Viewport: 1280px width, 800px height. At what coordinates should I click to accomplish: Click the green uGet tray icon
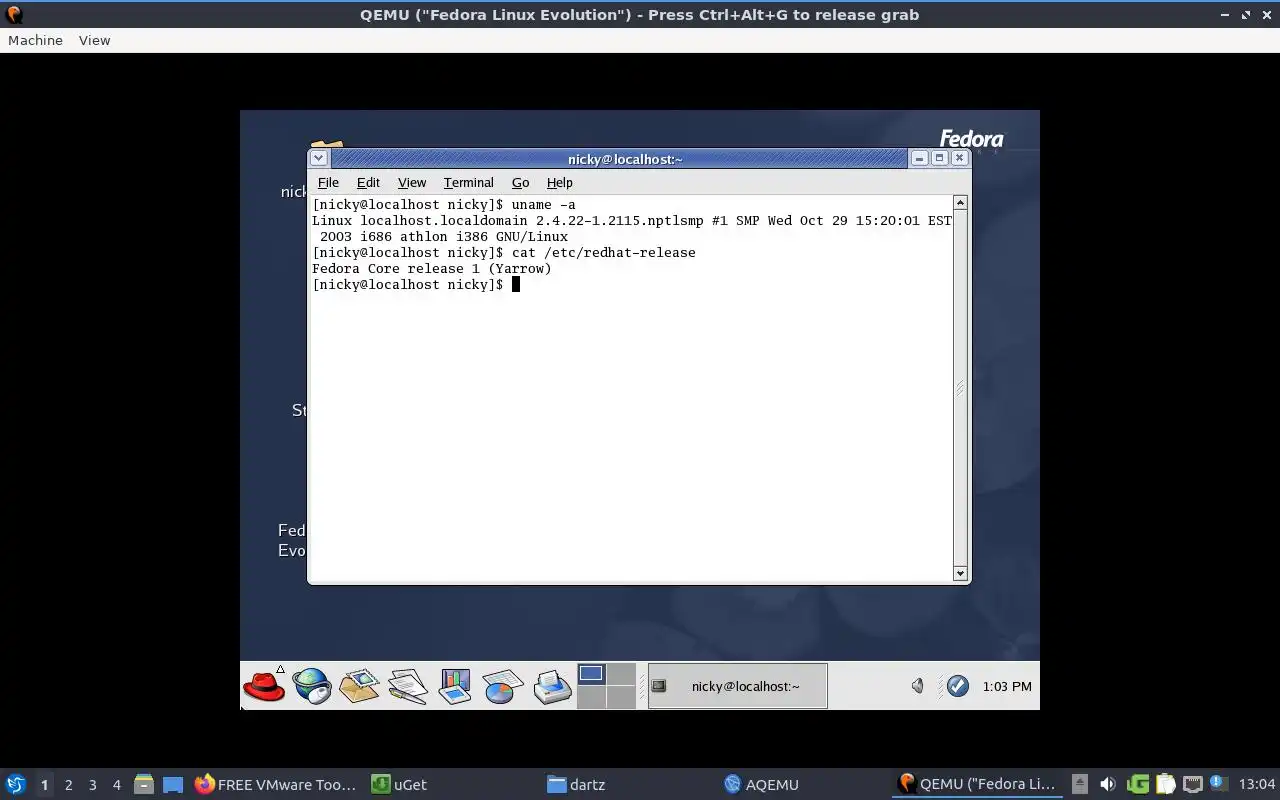tap(1137, 784)
